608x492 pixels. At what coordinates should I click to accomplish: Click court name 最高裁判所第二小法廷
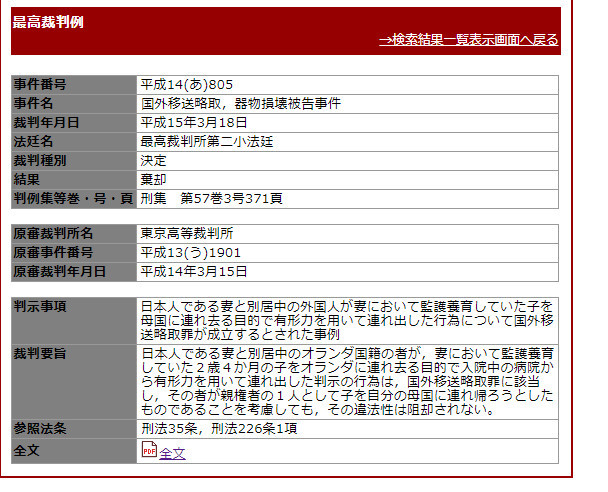click(x=207, y=142)
